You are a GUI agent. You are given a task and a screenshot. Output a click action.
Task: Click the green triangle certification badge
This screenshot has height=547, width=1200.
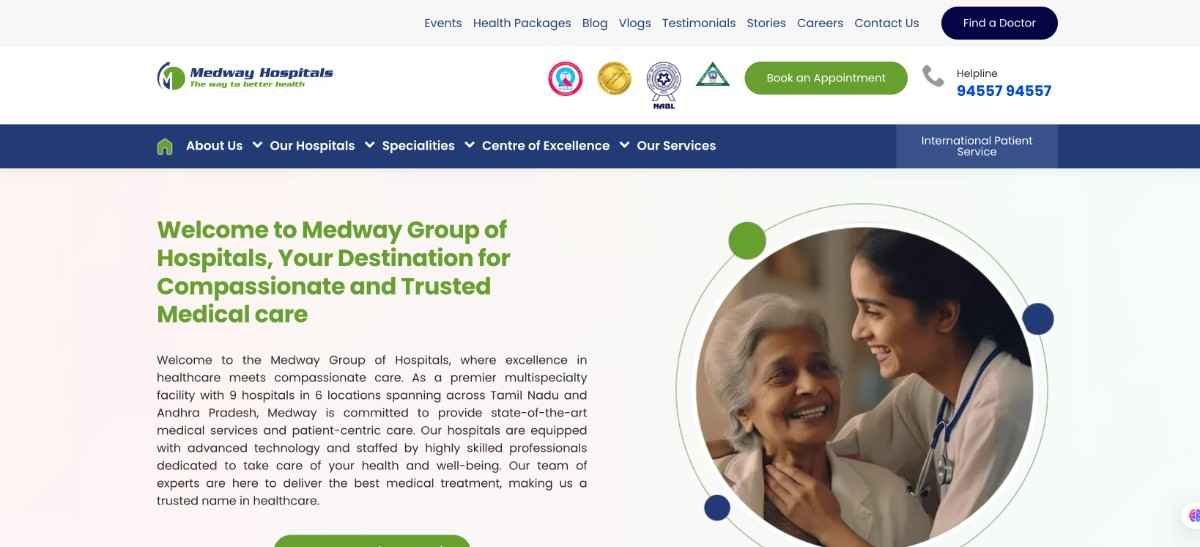point(713,75)
